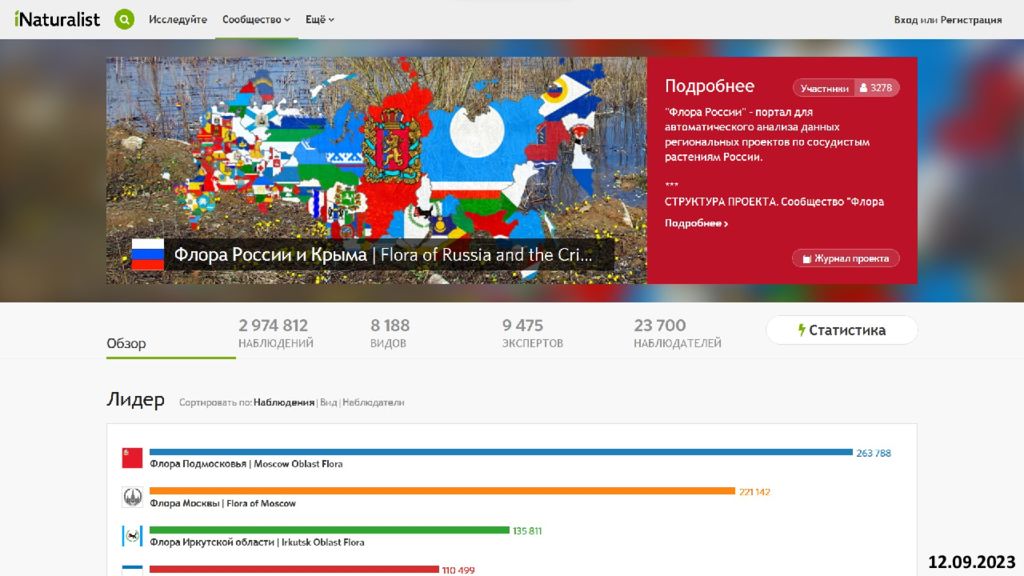Click the Подробнее panel heading
This screenshot has width=1024, height=576.
coord(709,86)
